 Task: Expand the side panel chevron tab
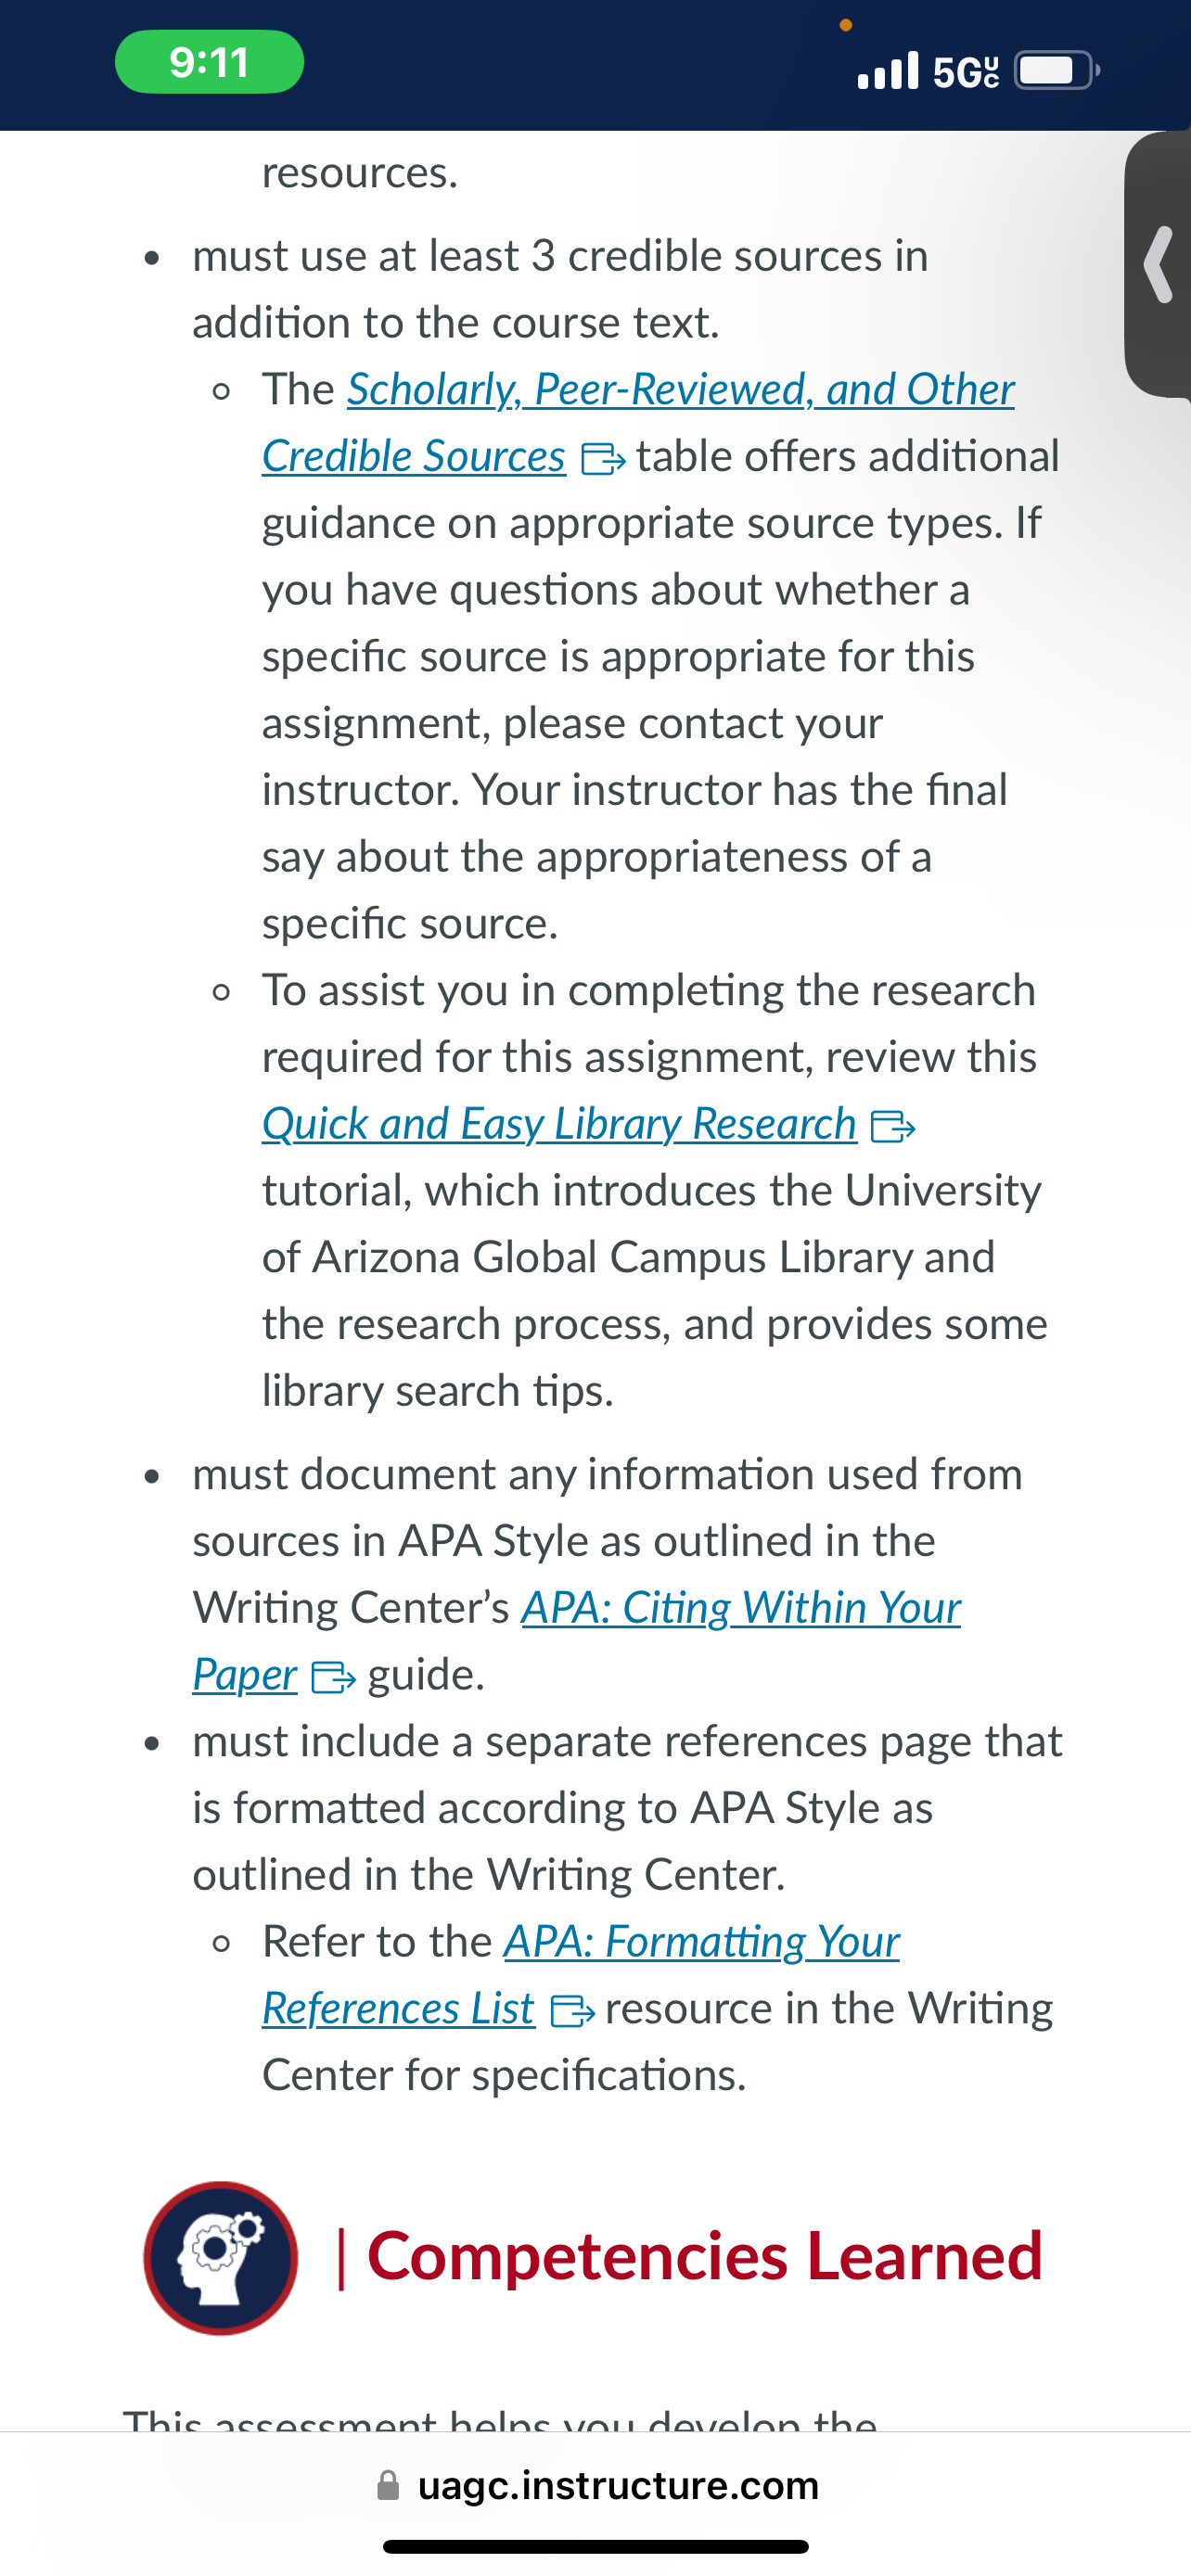click(1158, 265)
